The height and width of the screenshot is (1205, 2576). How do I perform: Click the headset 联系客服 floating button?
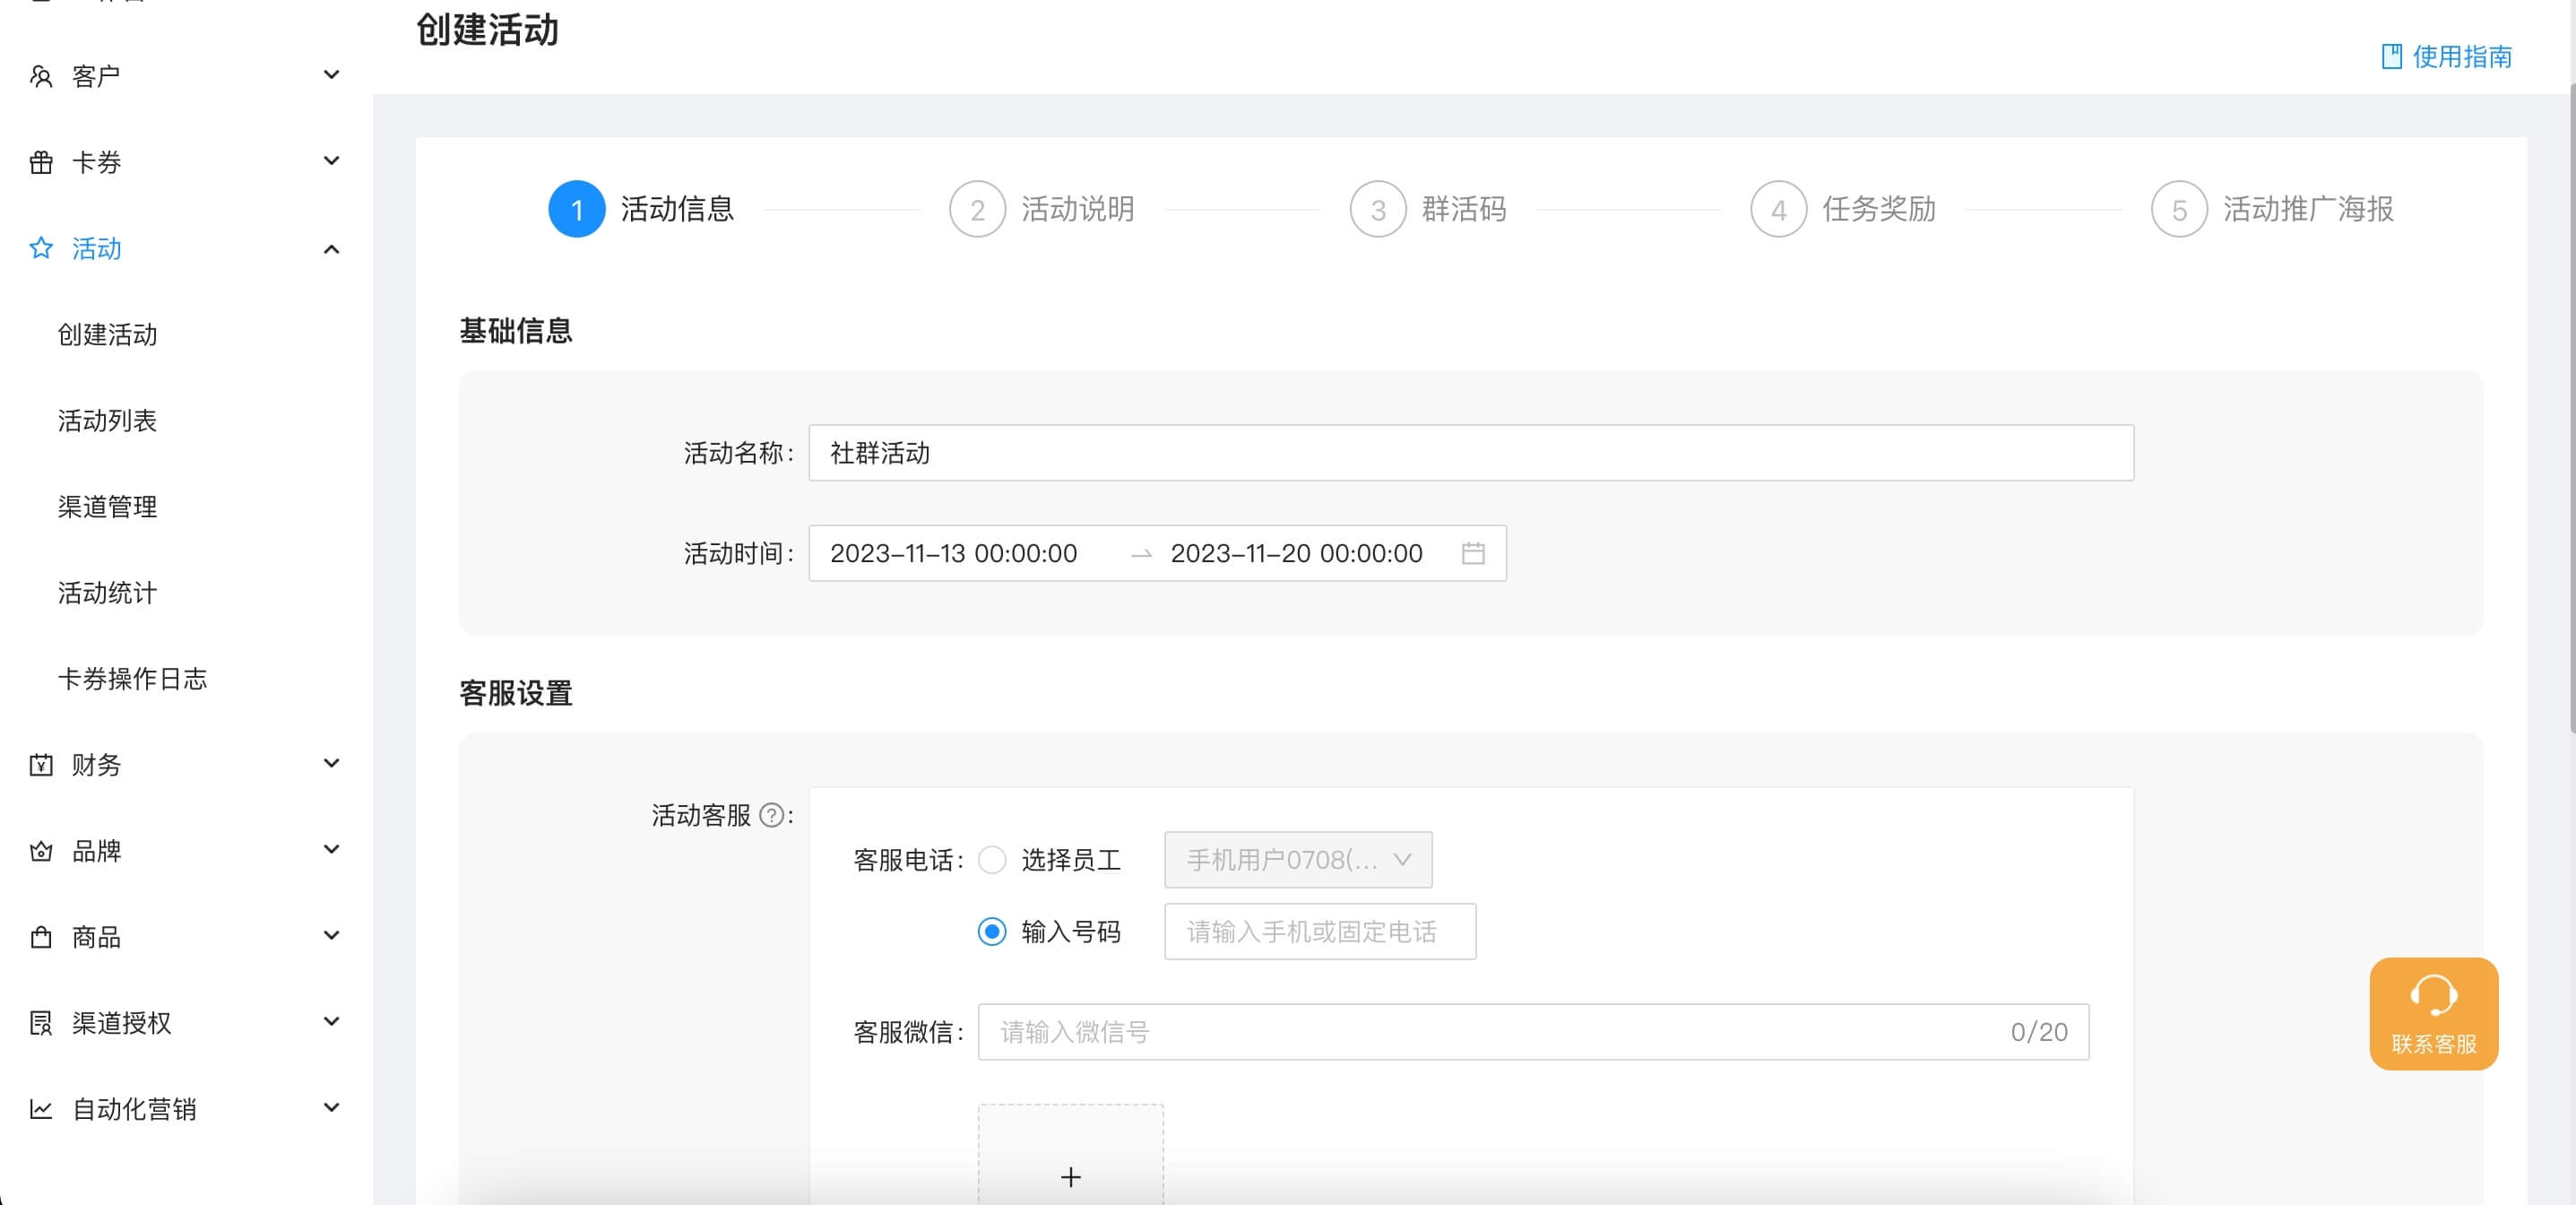coord(2433,1013)
